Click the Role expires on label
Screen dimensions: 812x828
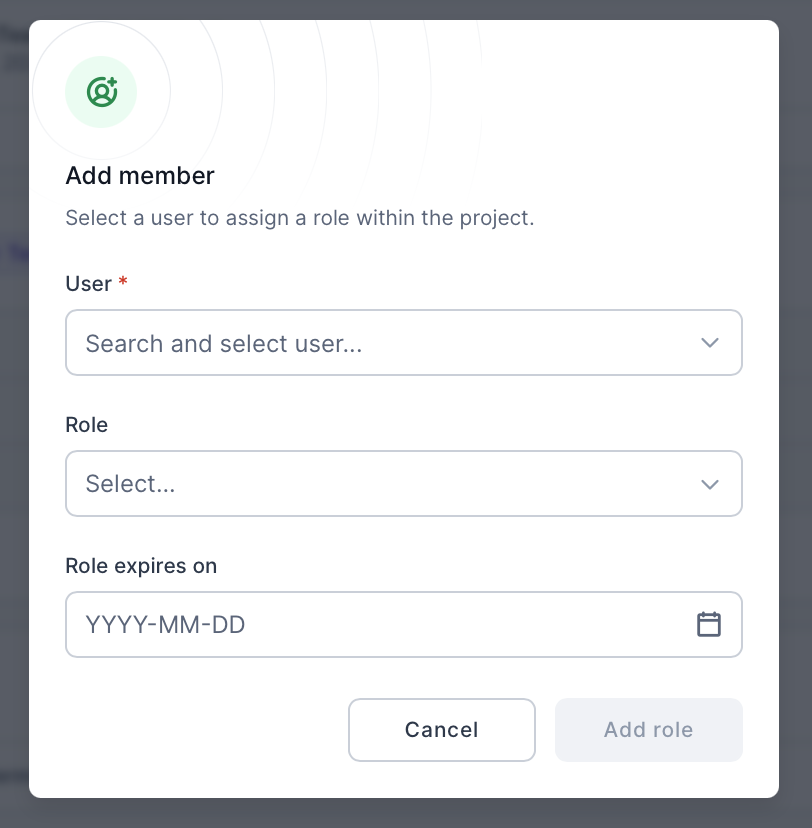click(x=140, y=566)
